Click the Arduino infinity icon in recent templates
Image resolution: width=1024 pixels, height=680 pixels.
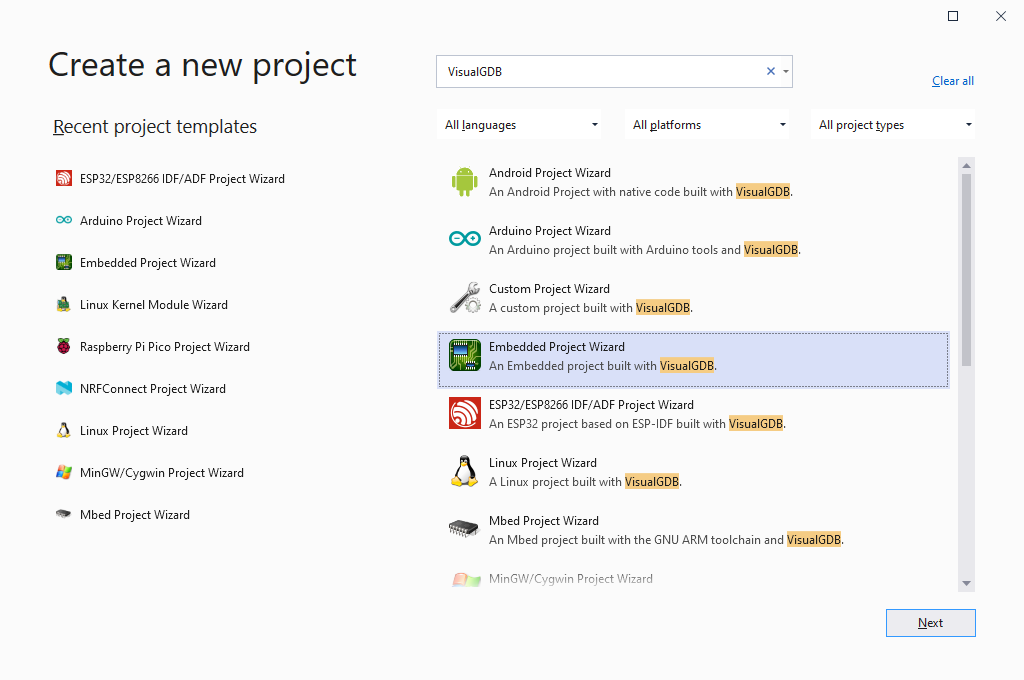coord(63,220)
